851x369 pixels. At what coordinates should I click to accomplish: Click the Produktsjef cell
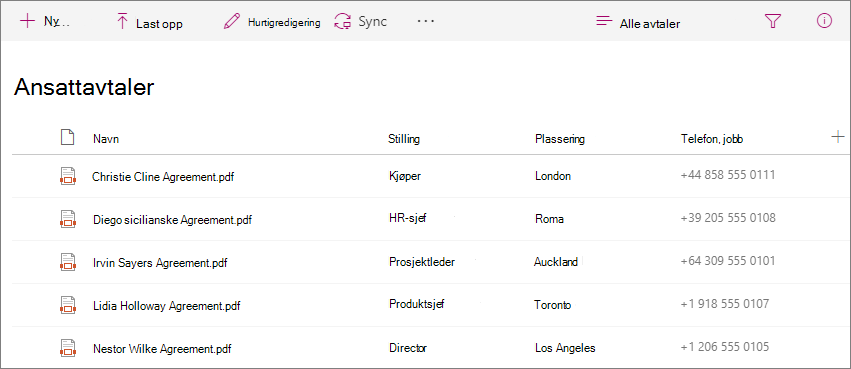tap(417, 304)
